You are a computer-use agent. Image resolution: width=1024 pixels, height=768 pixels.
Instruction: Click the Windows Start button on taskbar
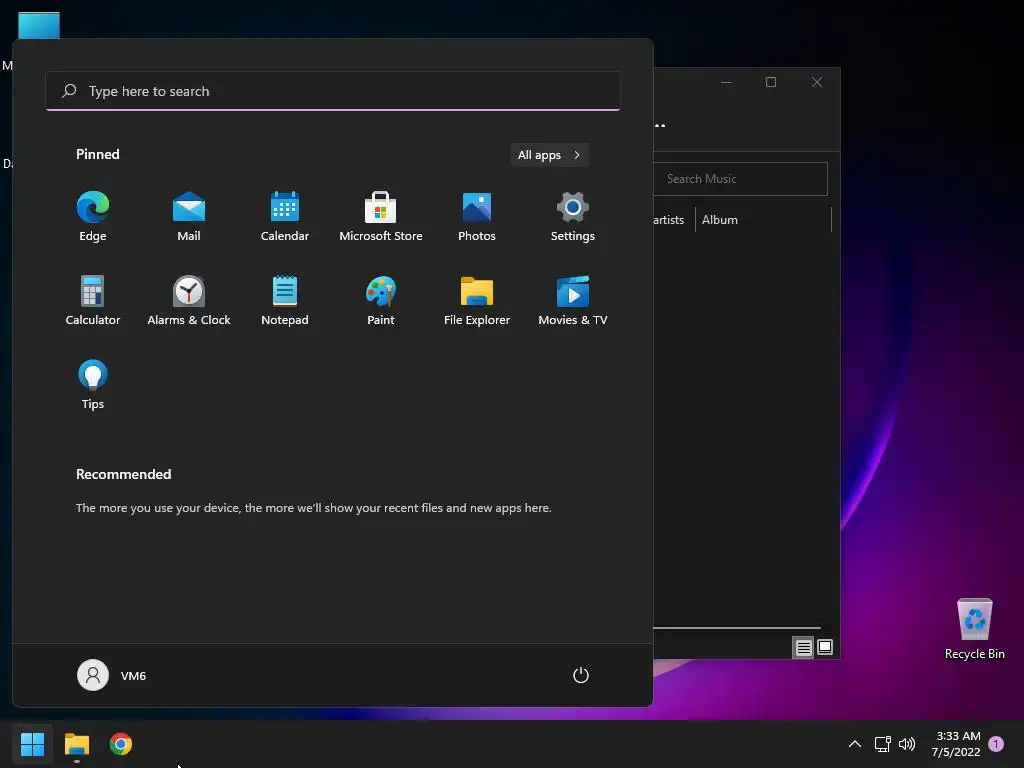(x=32, y=744)
